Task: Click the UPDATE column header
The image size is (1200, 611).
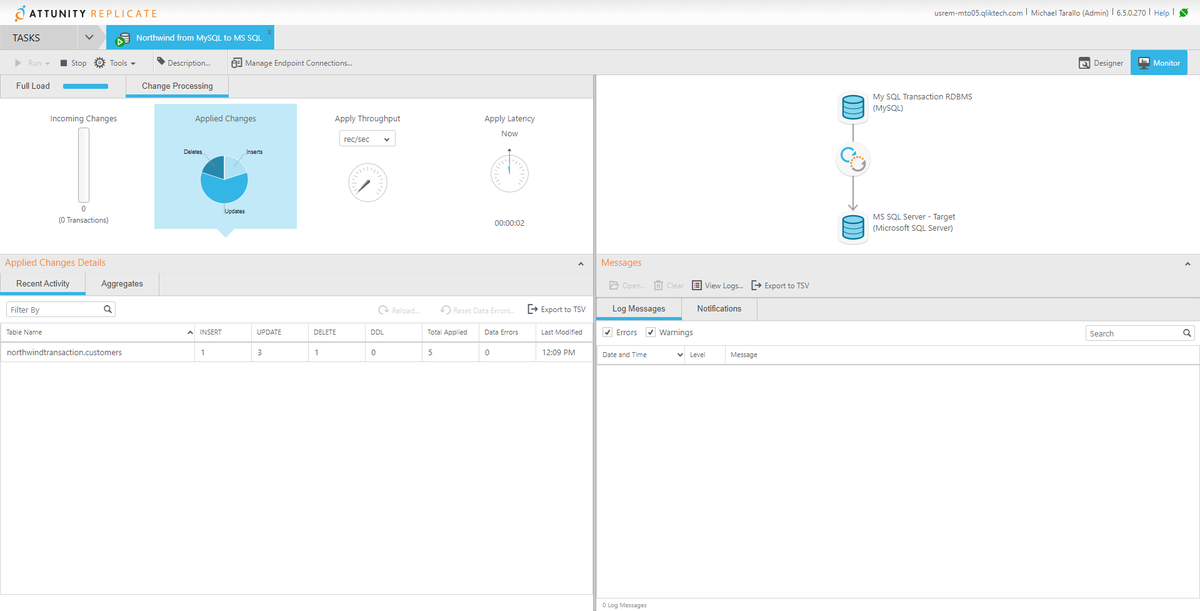Action: click(280, 332)
